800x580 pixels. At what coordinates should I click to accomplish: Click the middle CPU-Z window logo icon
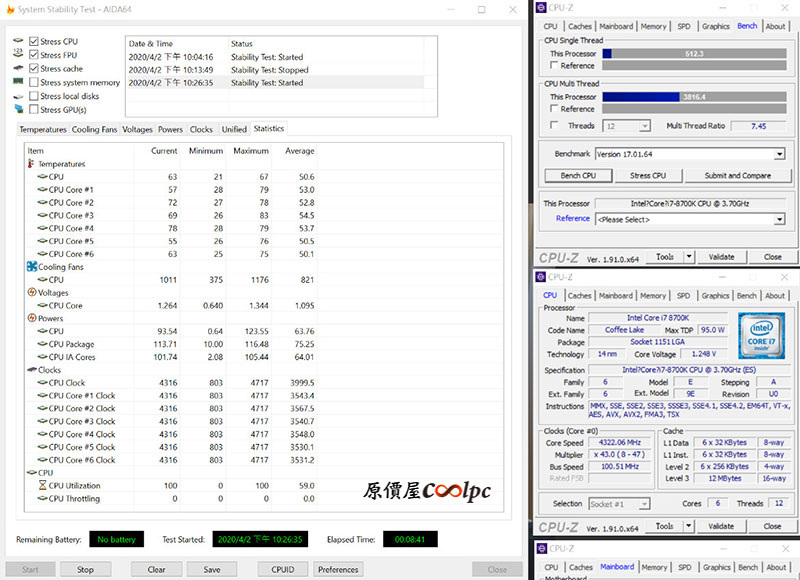click(x=541, y=276)
